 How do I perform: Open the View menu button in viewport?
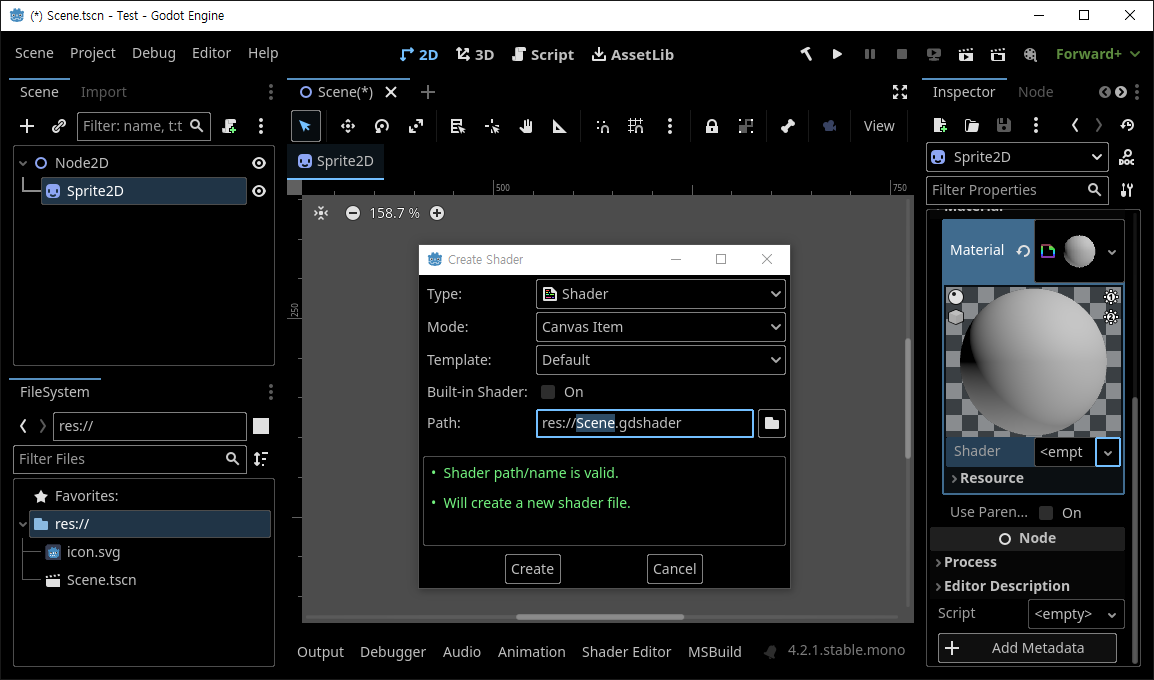coord(879,126)
